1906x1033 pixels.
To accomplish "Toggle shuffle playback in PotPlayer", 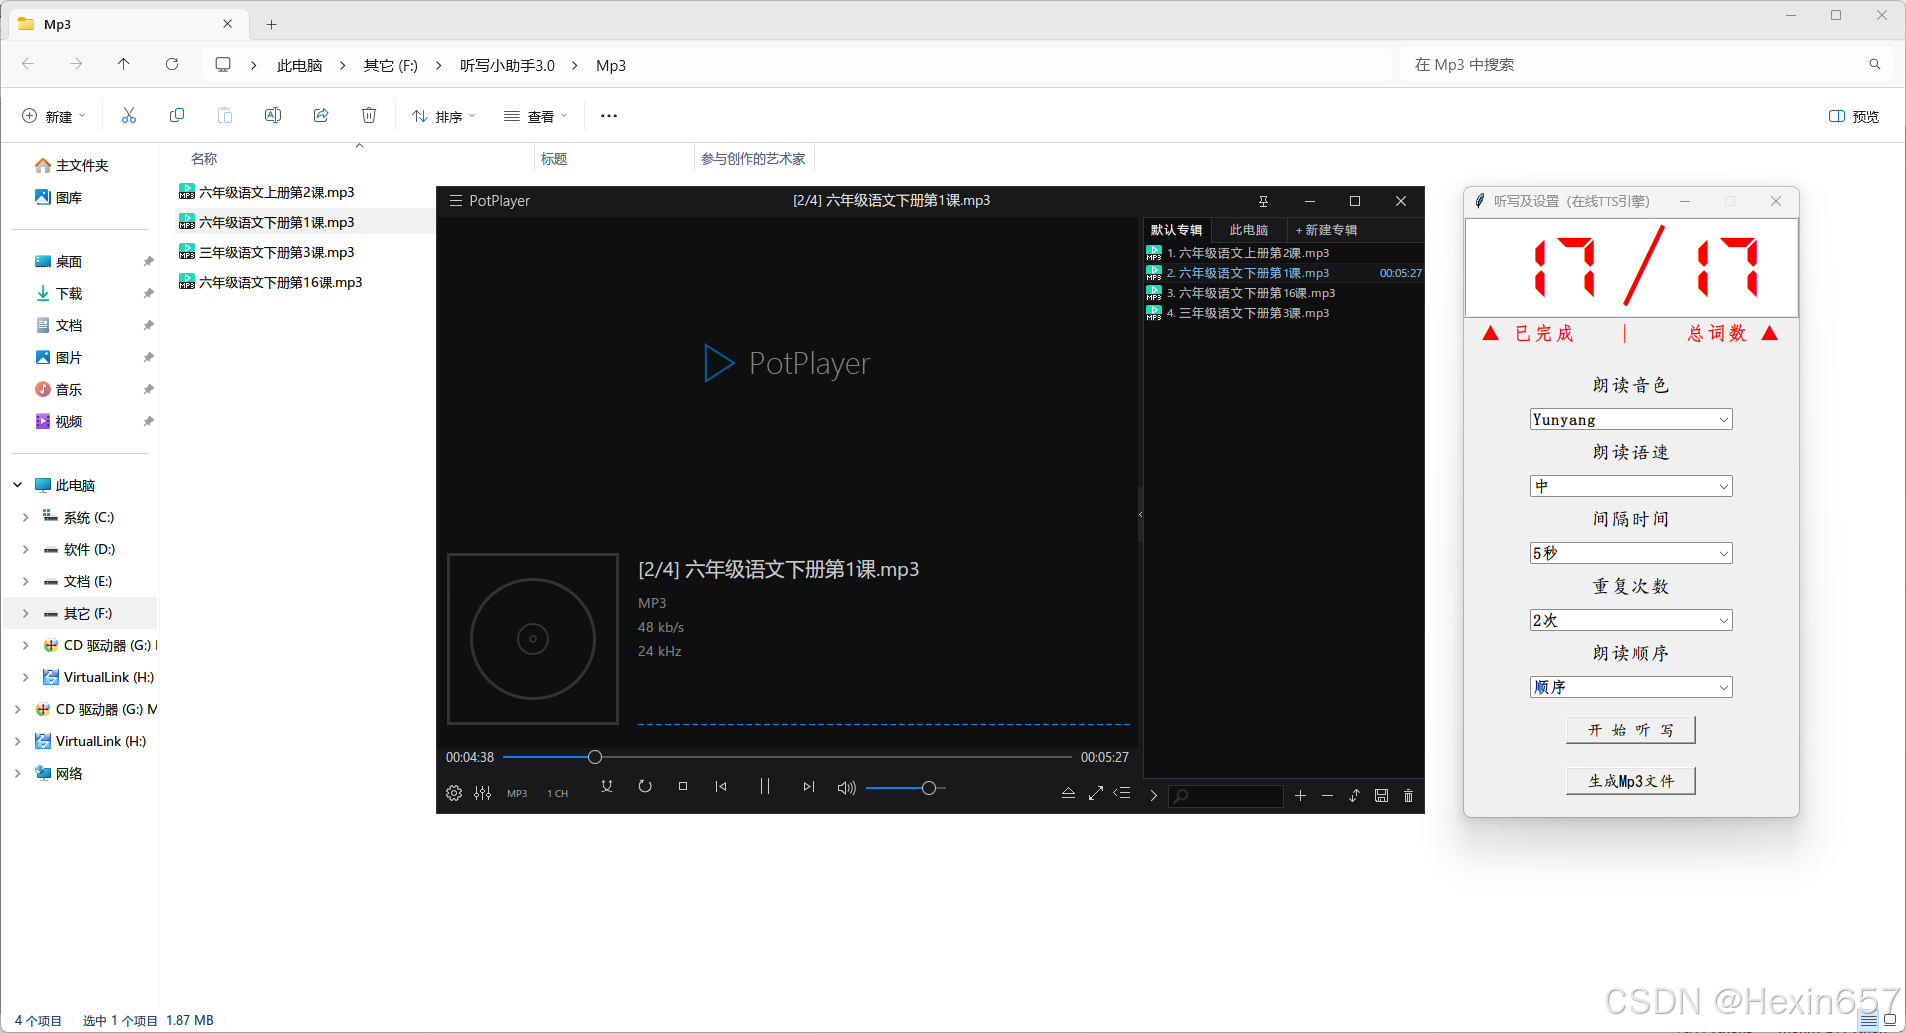I will [x=606, y=787].
